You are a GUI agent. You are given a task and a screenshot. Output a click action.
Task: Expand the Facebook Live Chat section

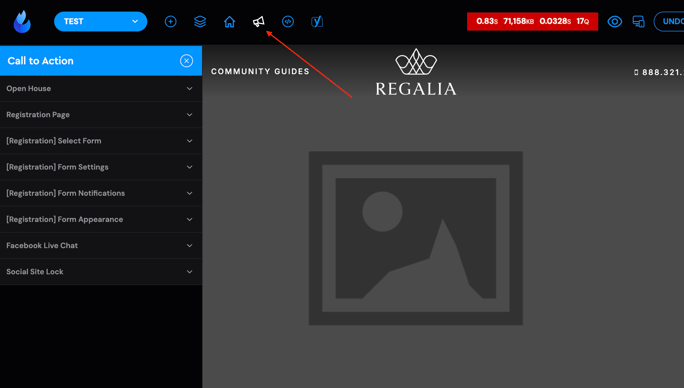pyautogui.click(x=101, y=246)
